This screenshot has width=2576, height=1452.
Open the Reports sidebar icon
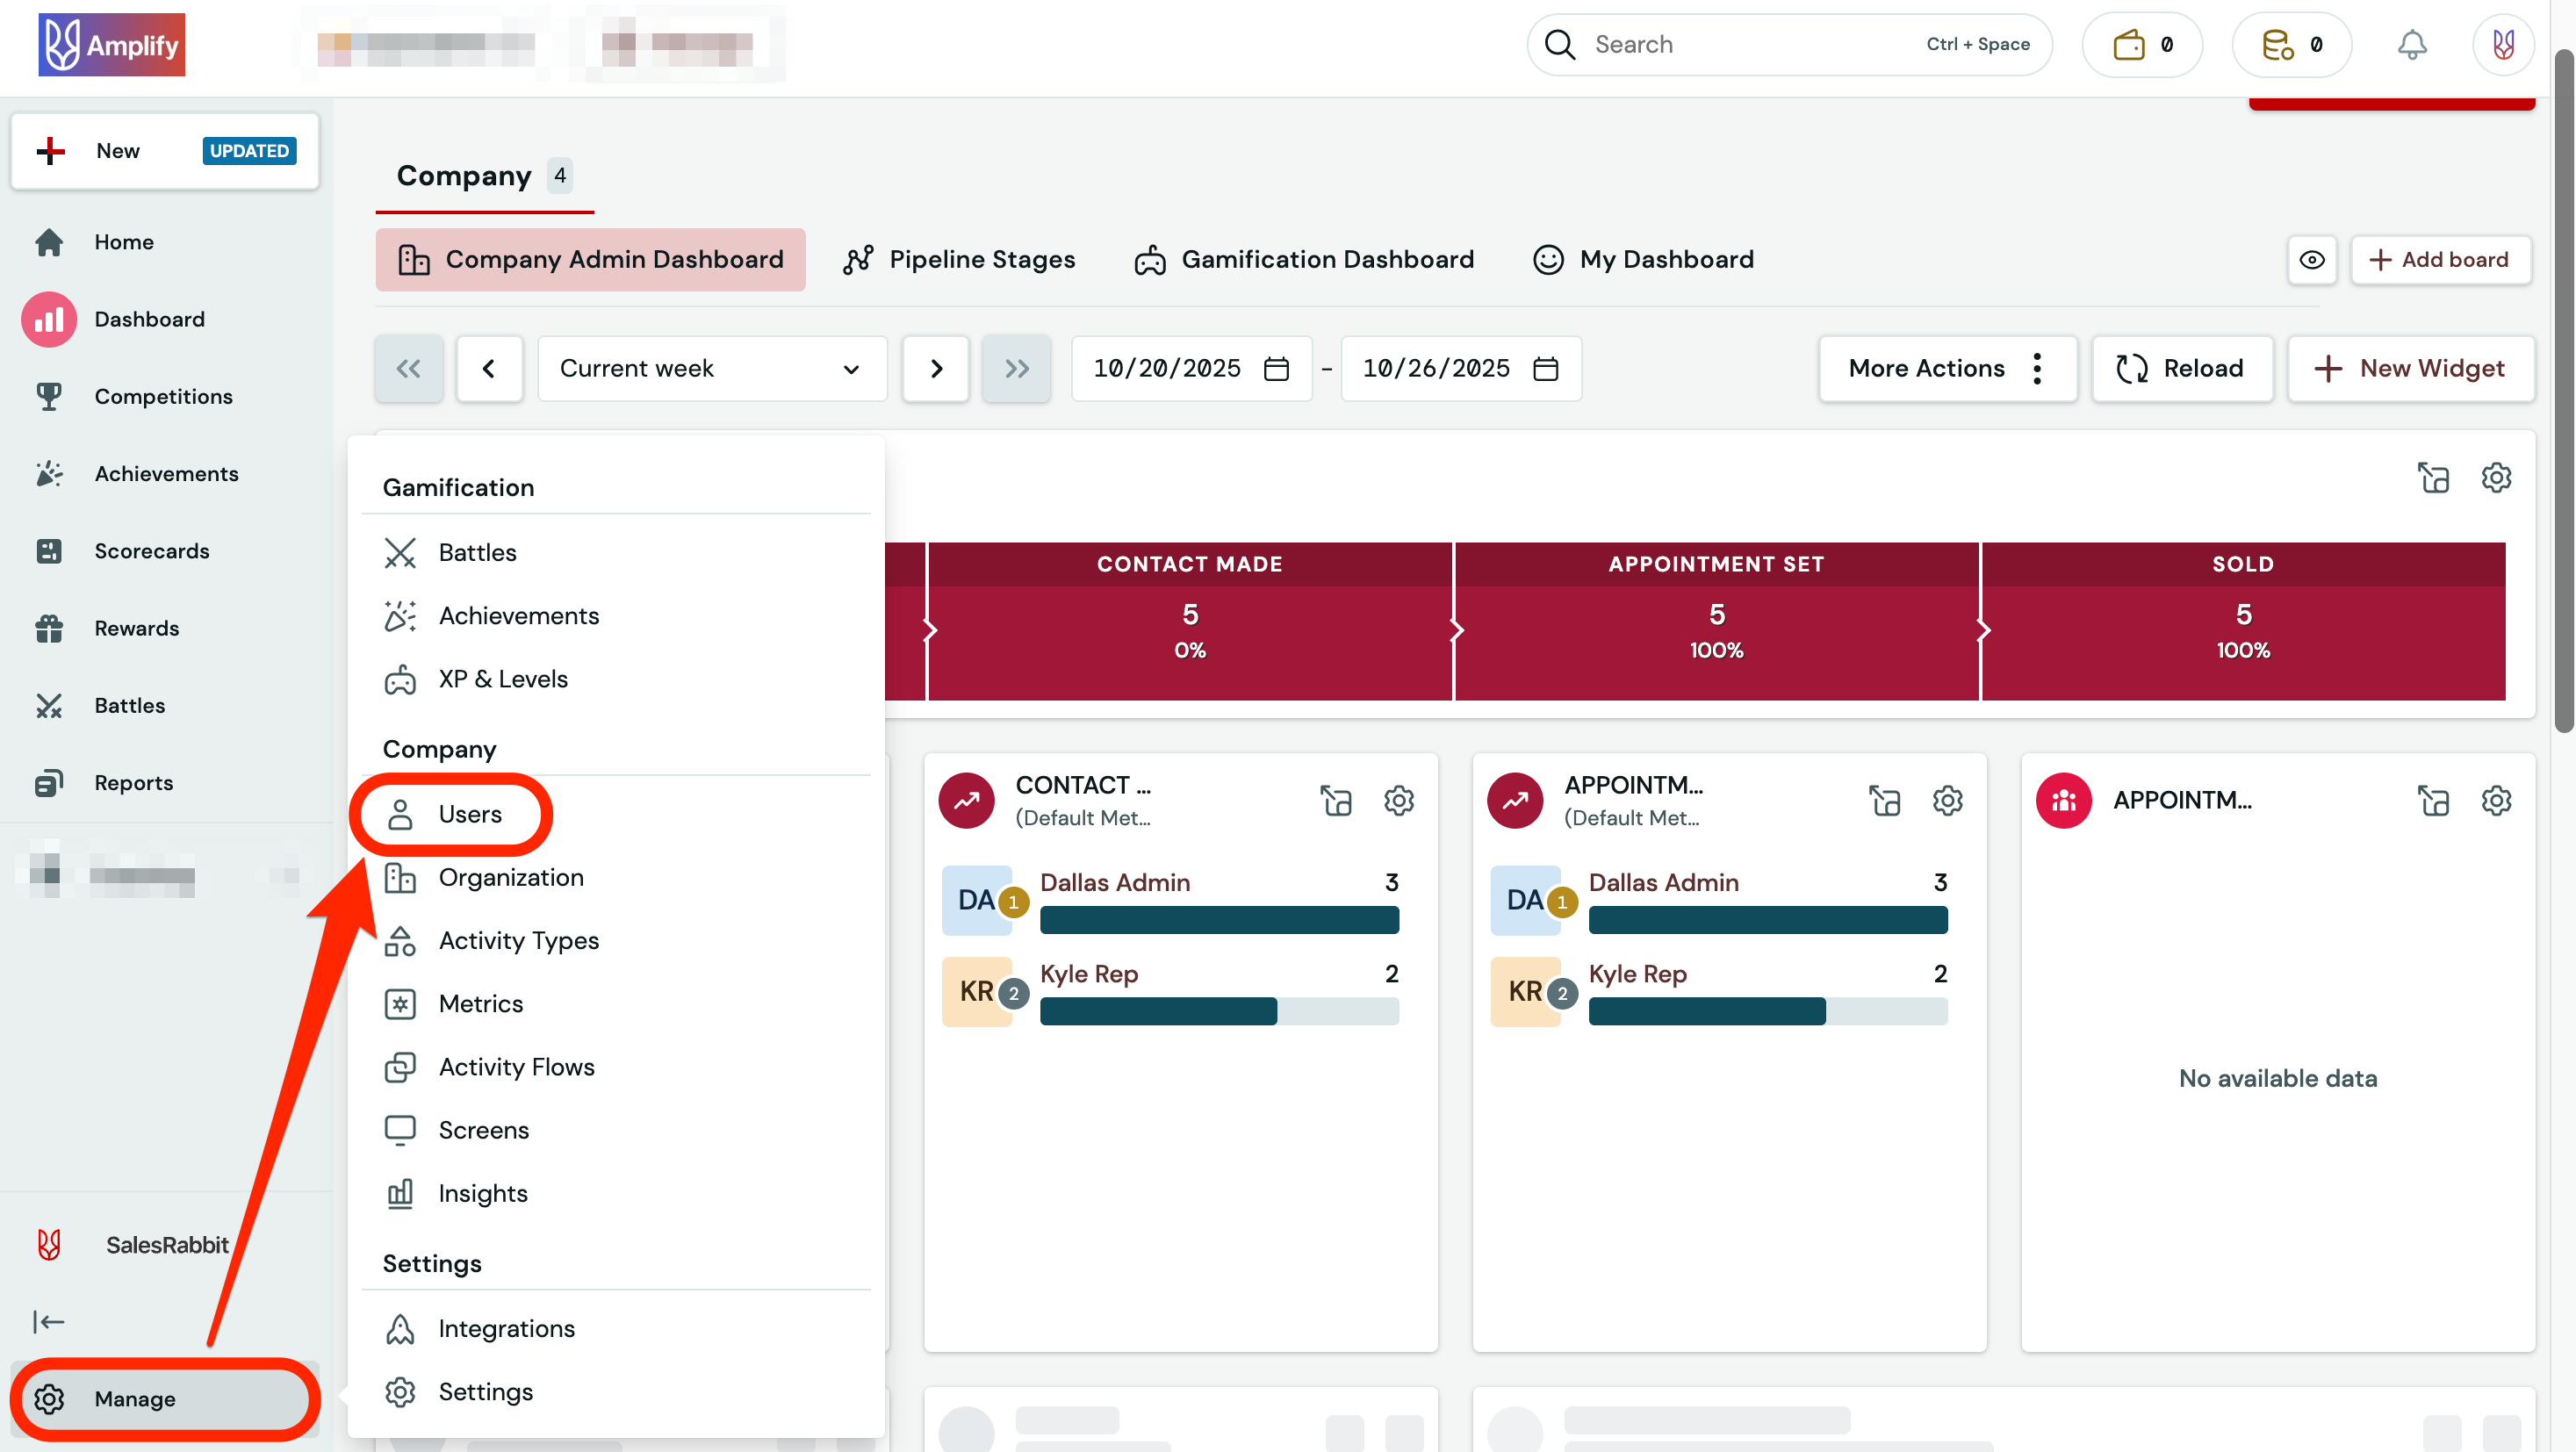coord(48,782)
